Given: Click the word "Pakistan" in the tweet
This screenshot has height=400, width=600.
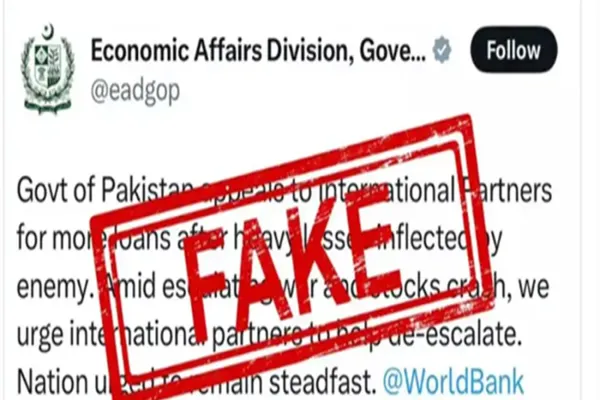Looking at the screenshot, I should tap(147, 190).
